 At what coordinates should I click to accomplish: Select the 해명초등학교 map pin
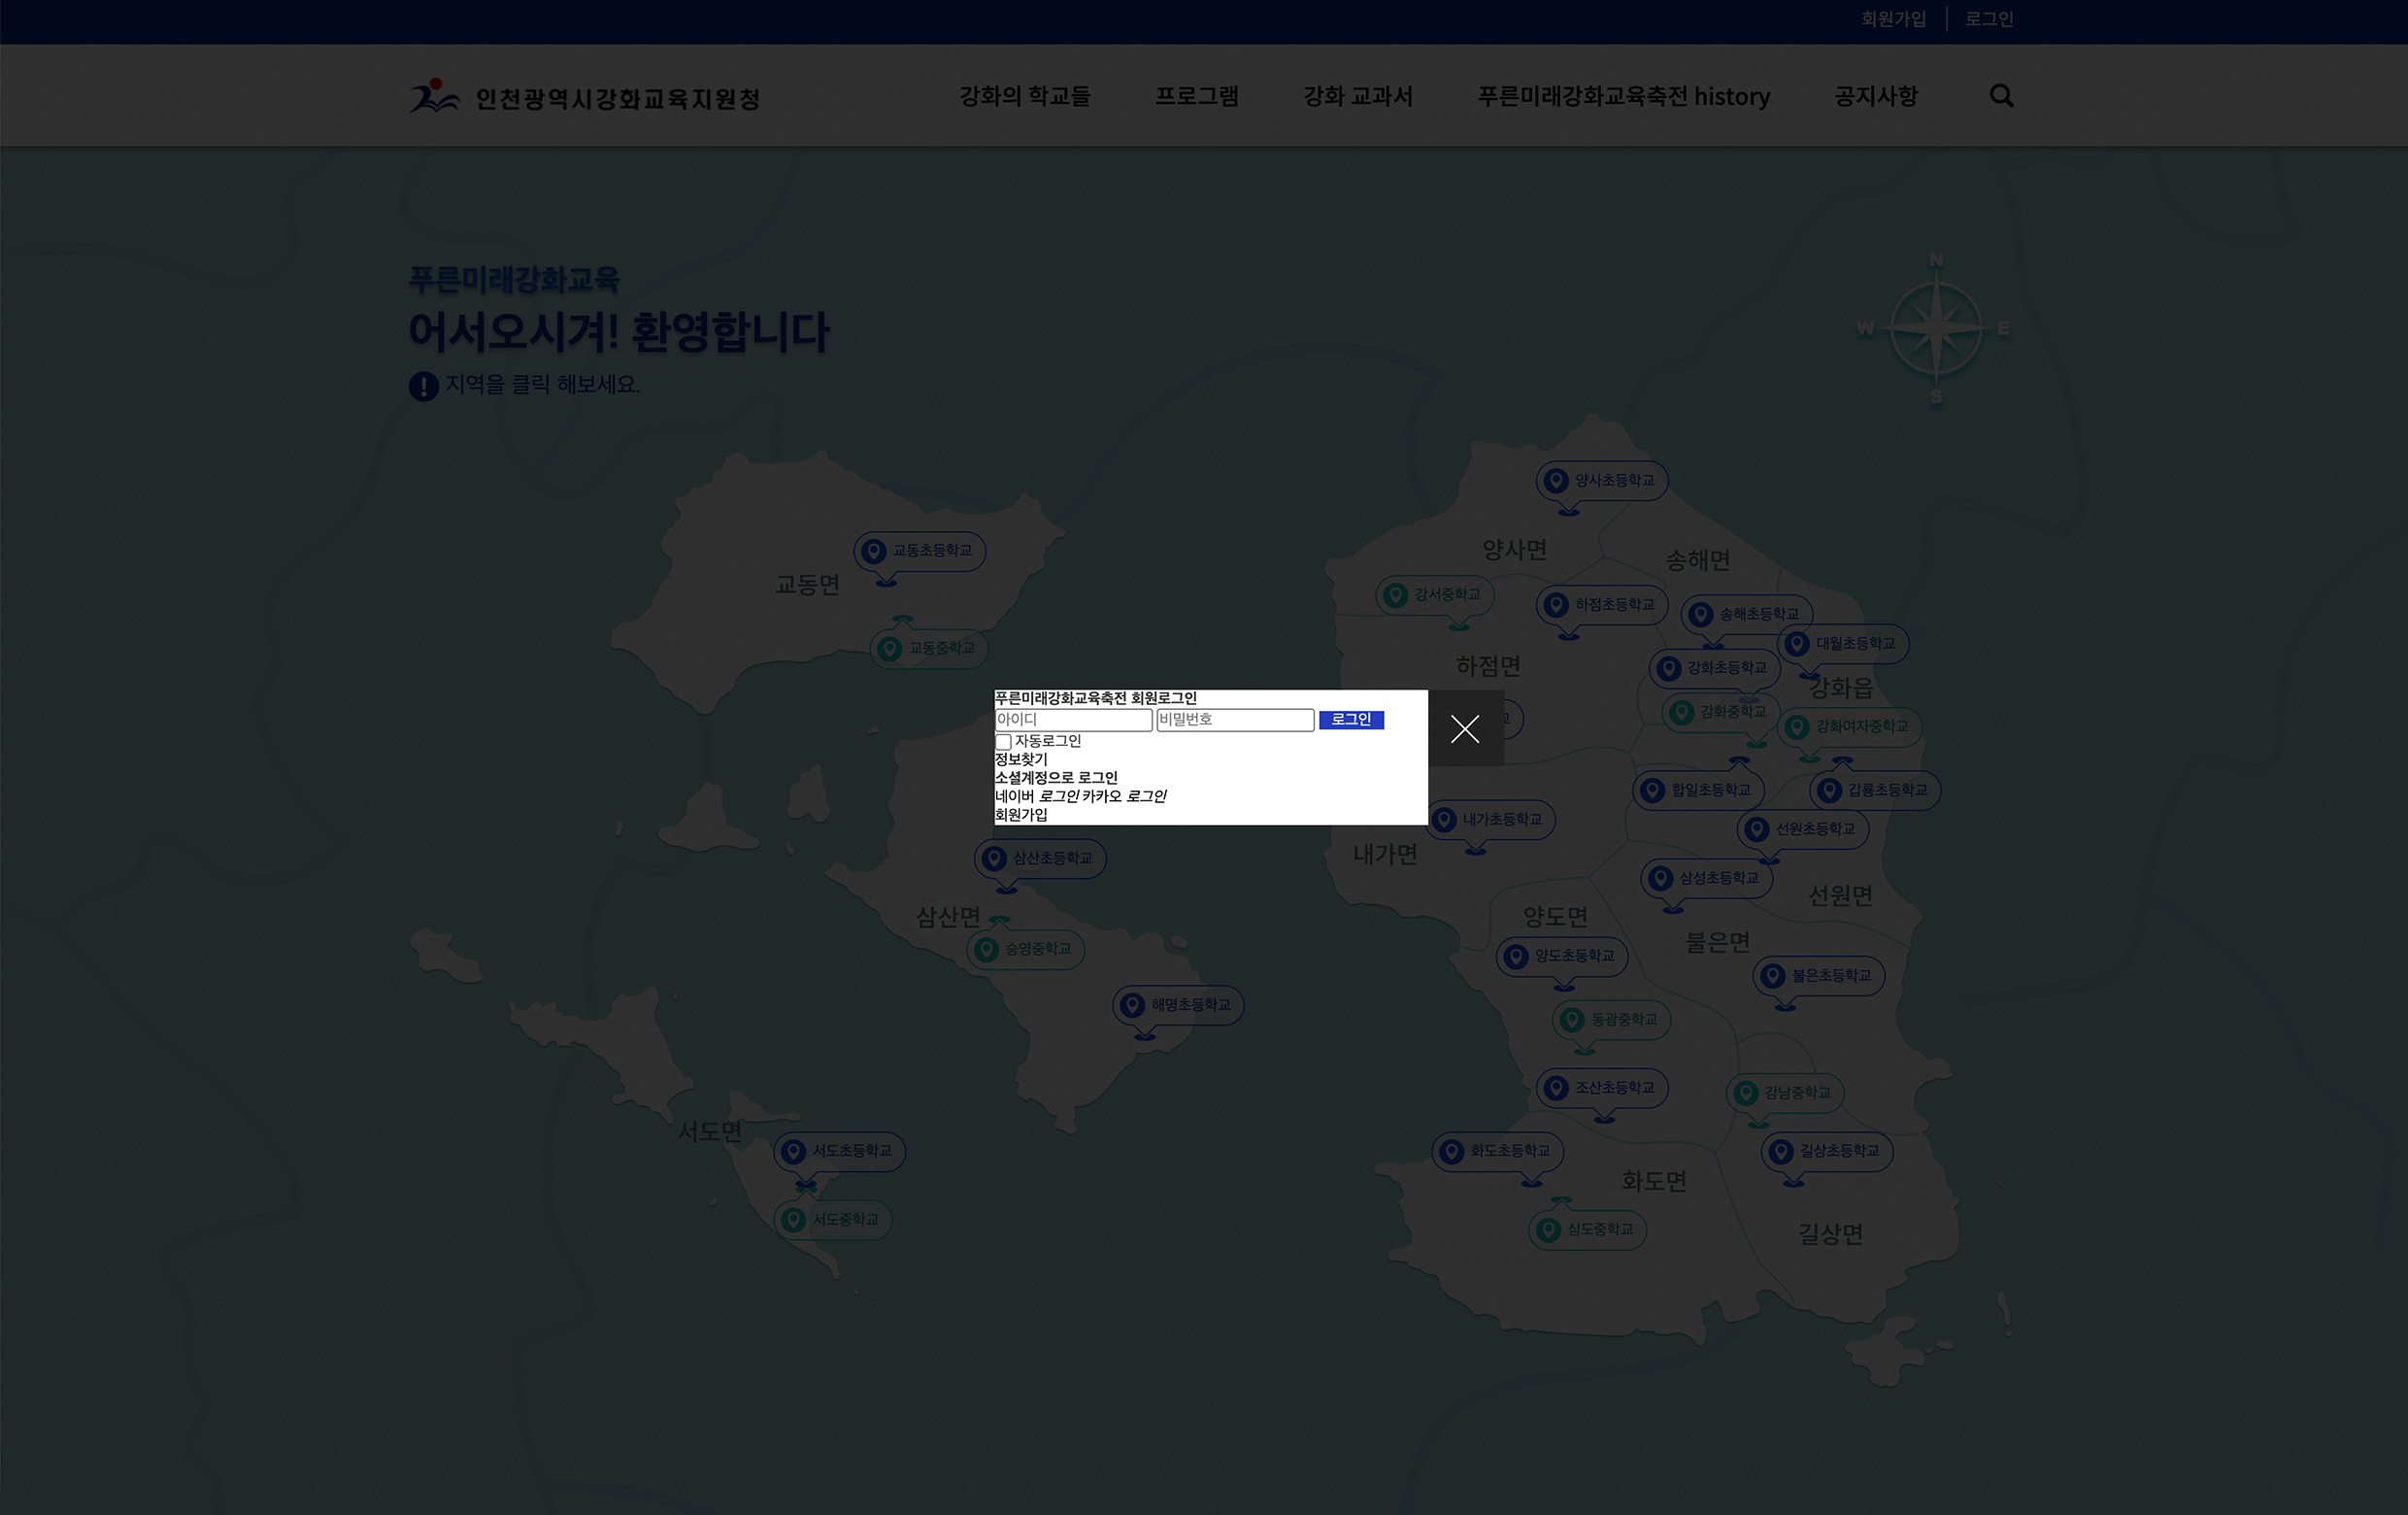1178,1005
